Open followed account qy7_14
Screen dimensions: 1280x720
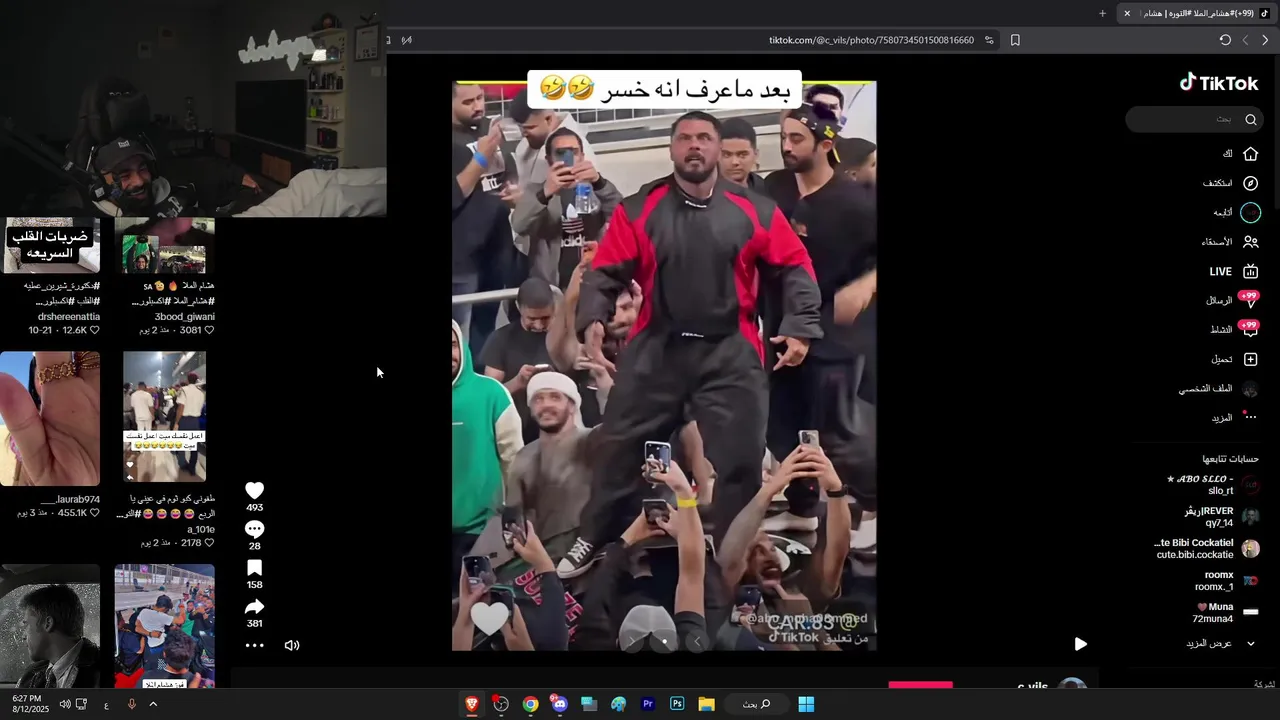pos(1220,517)
